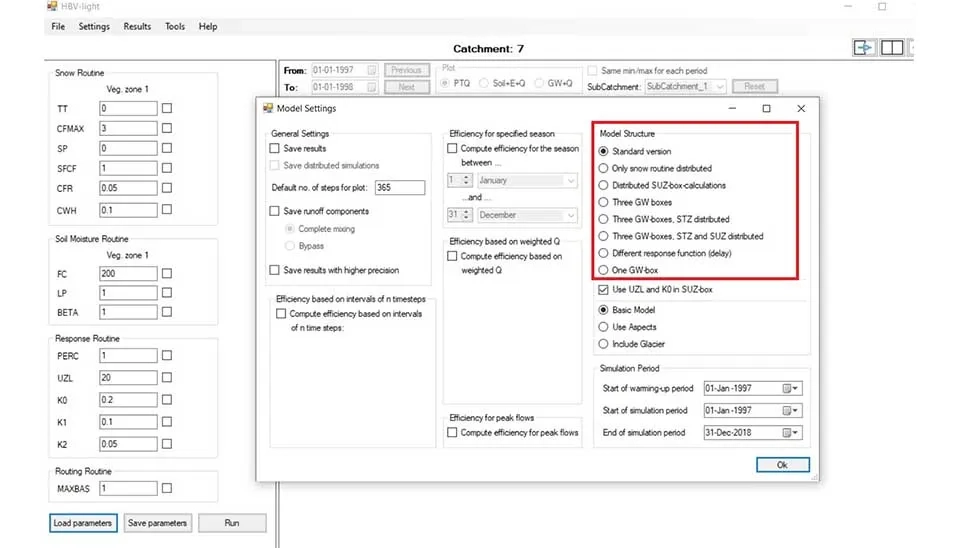Enable the Save results checkbox

pyautogui.click(x=275, y=148)
